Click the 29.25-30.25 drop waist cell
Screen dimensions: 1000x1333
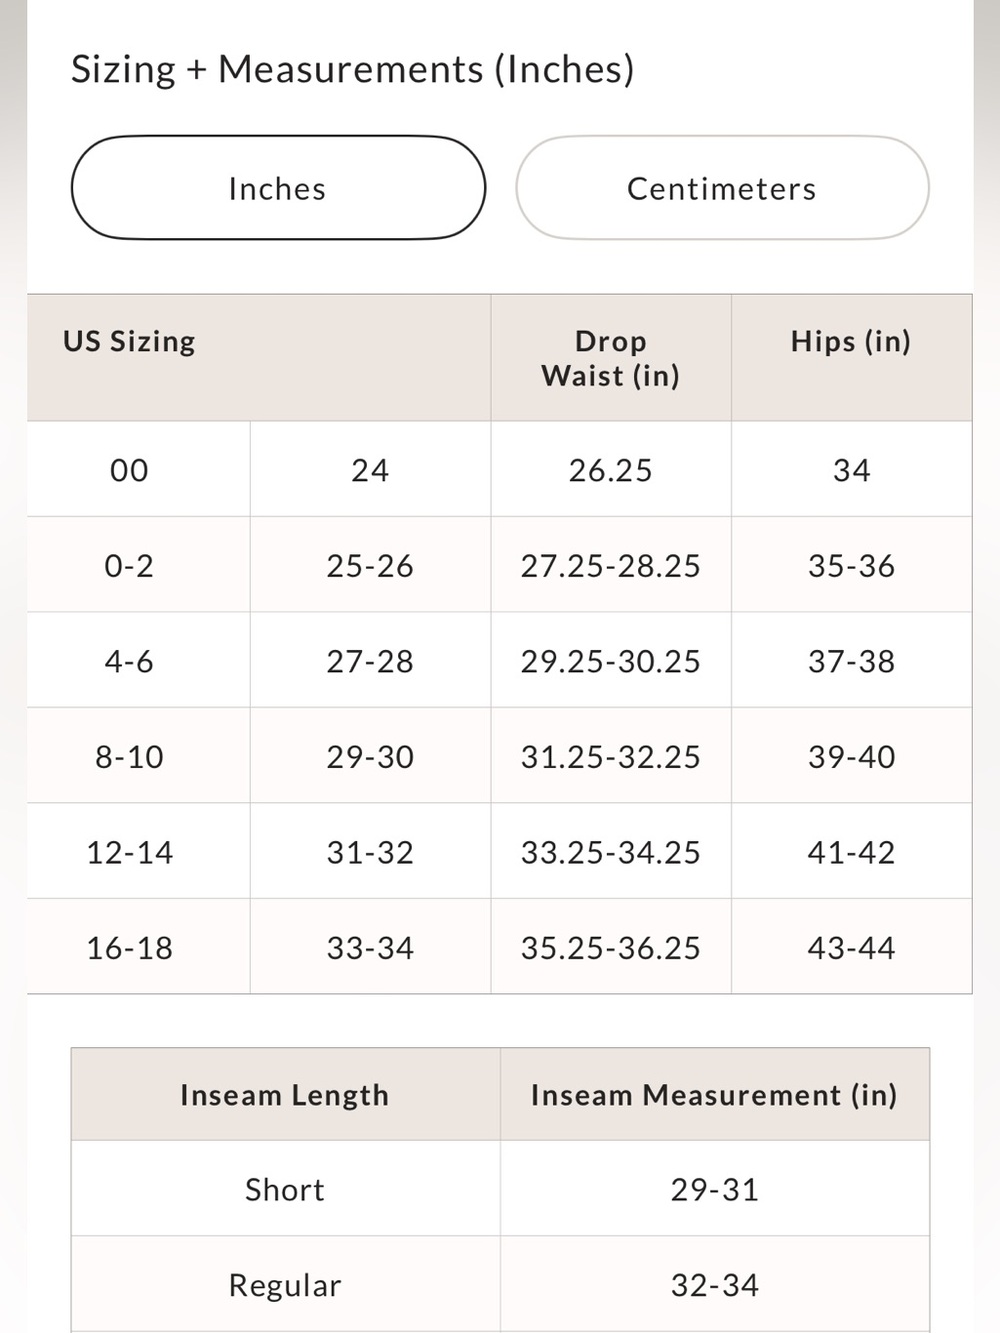610,661
